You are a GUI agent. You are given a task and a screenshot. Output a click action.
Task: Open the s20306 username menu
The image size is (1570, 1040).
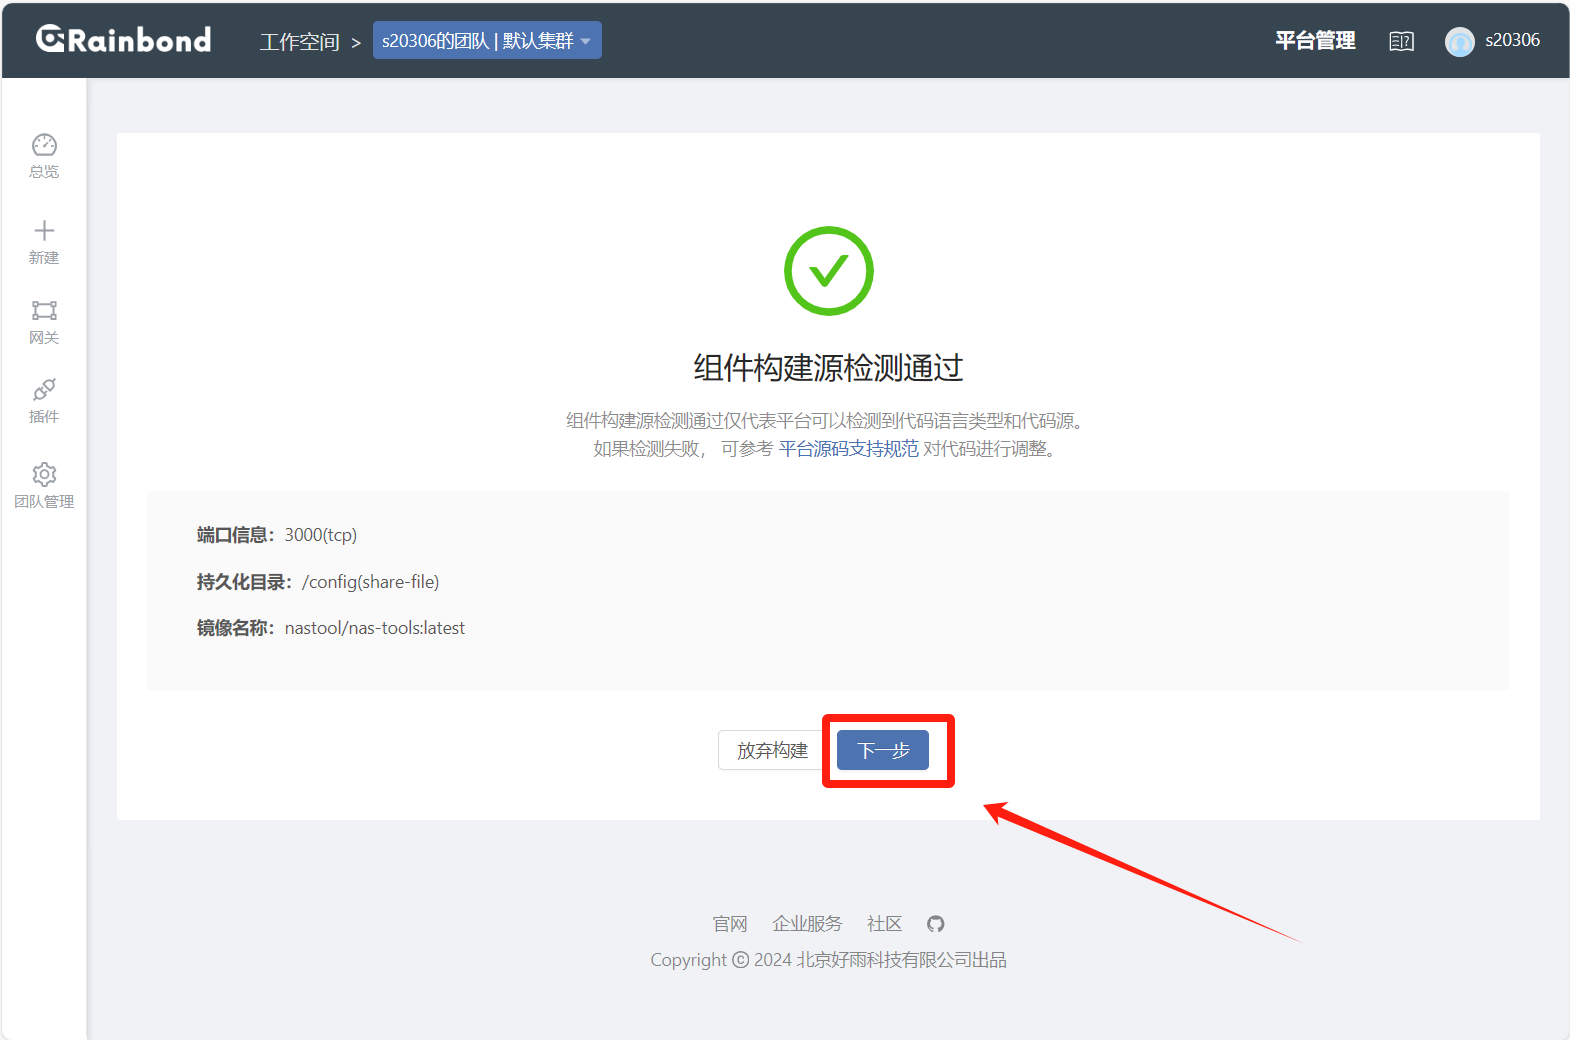coord(1512,40)
